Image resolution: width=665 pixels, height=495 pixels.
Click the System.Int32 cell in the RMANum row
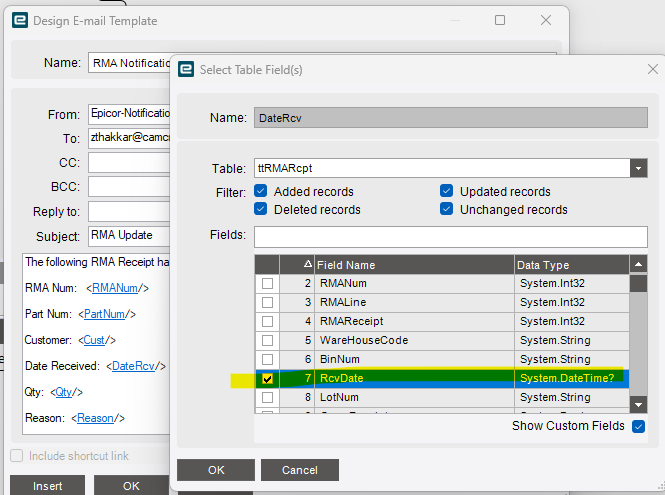tap(571, 283)
